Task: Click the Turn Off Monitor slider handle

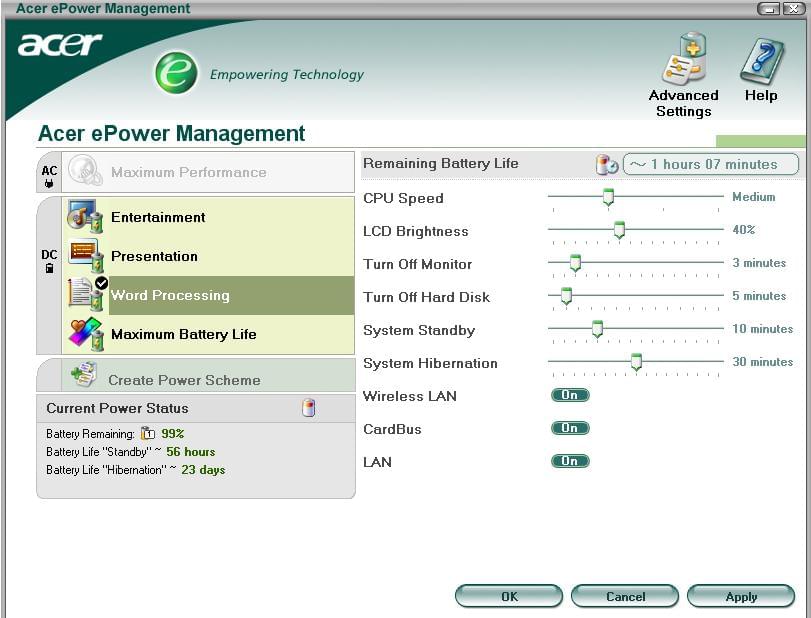Action: (x=575, y=263)
